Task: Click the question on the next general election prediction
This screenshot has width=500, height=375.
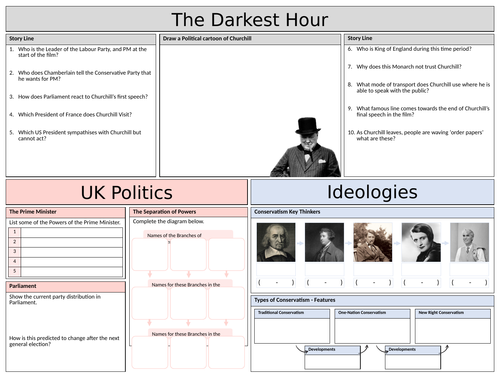Action: (x=64, y=341)
